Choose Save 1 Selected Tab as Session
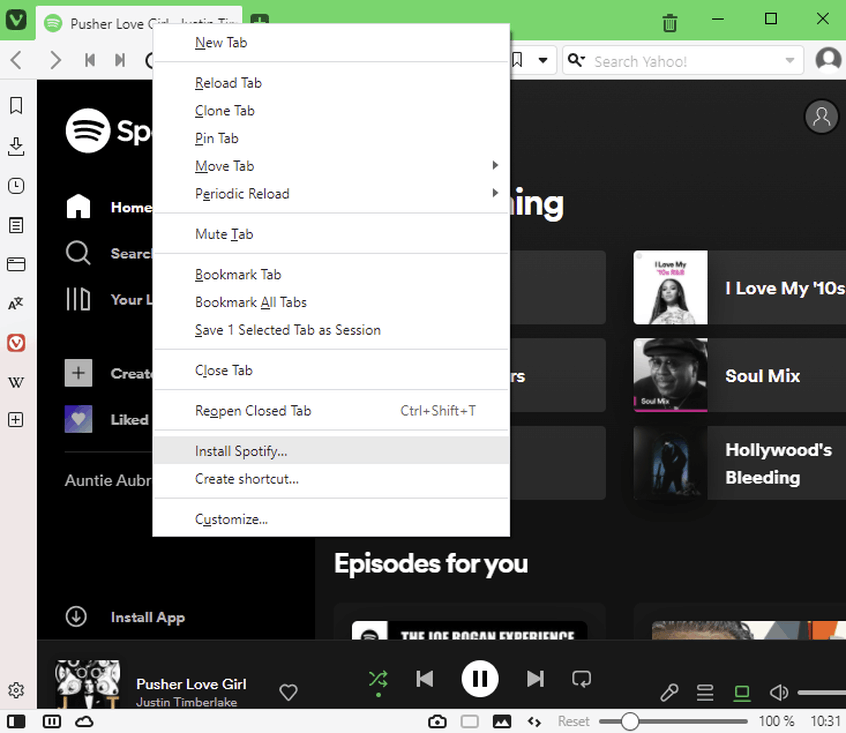The image size is (846, 733). 331,330
